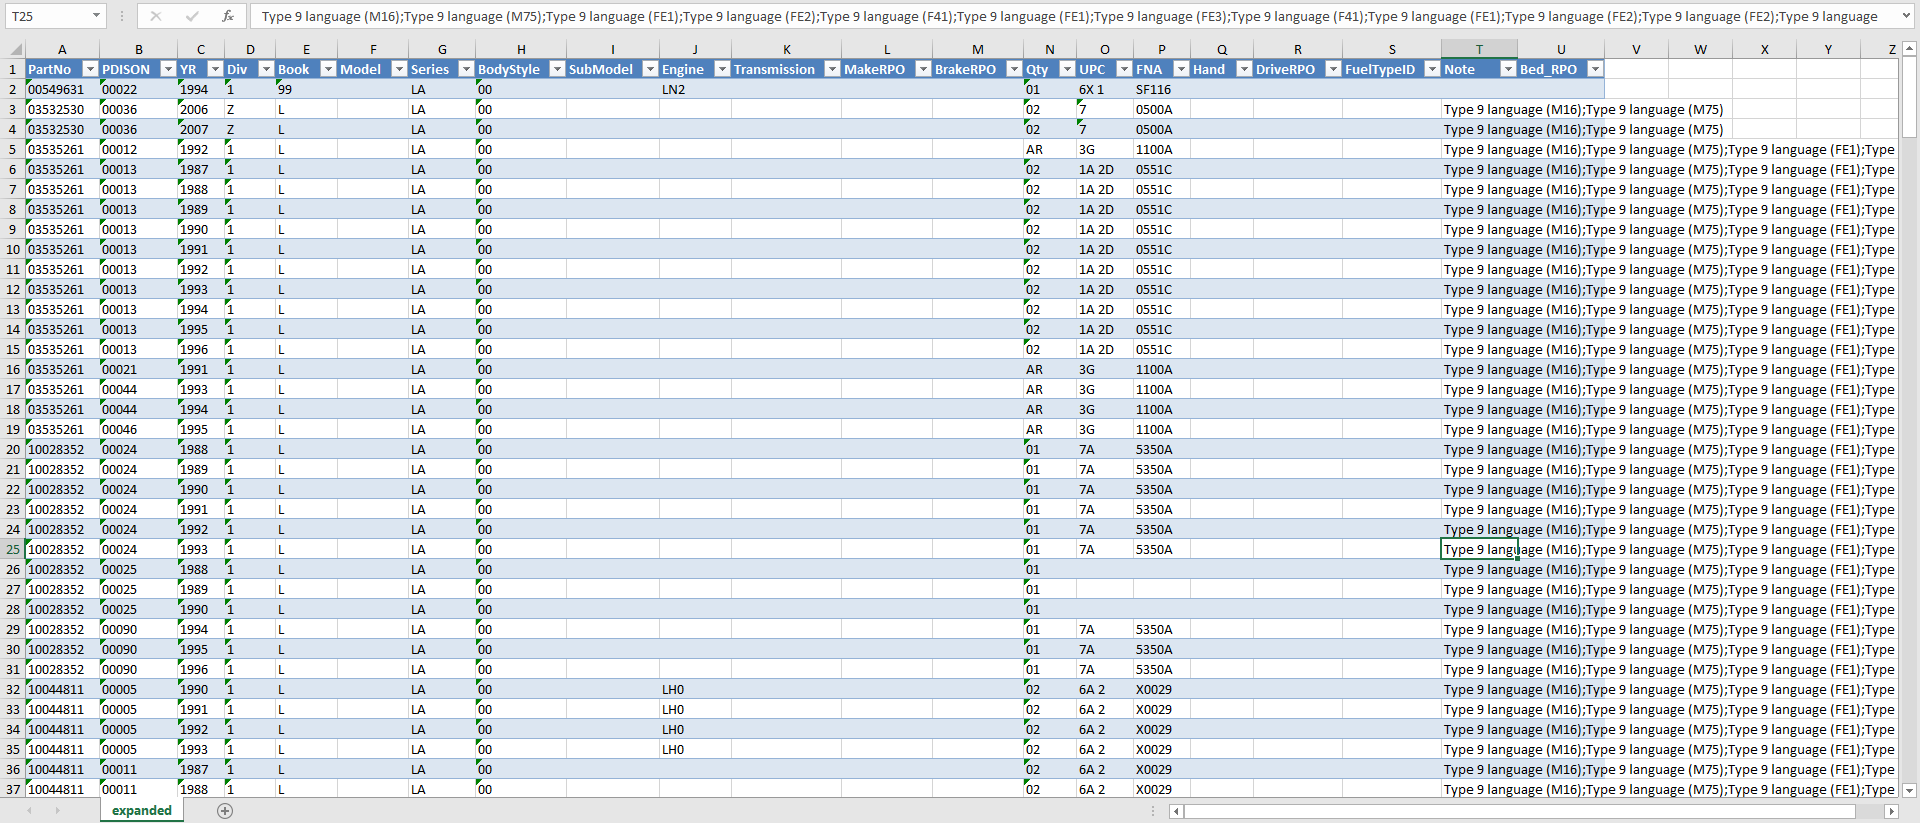Click the Cancel entry X icon
The image size is (1920, 823).
[155, 16]
